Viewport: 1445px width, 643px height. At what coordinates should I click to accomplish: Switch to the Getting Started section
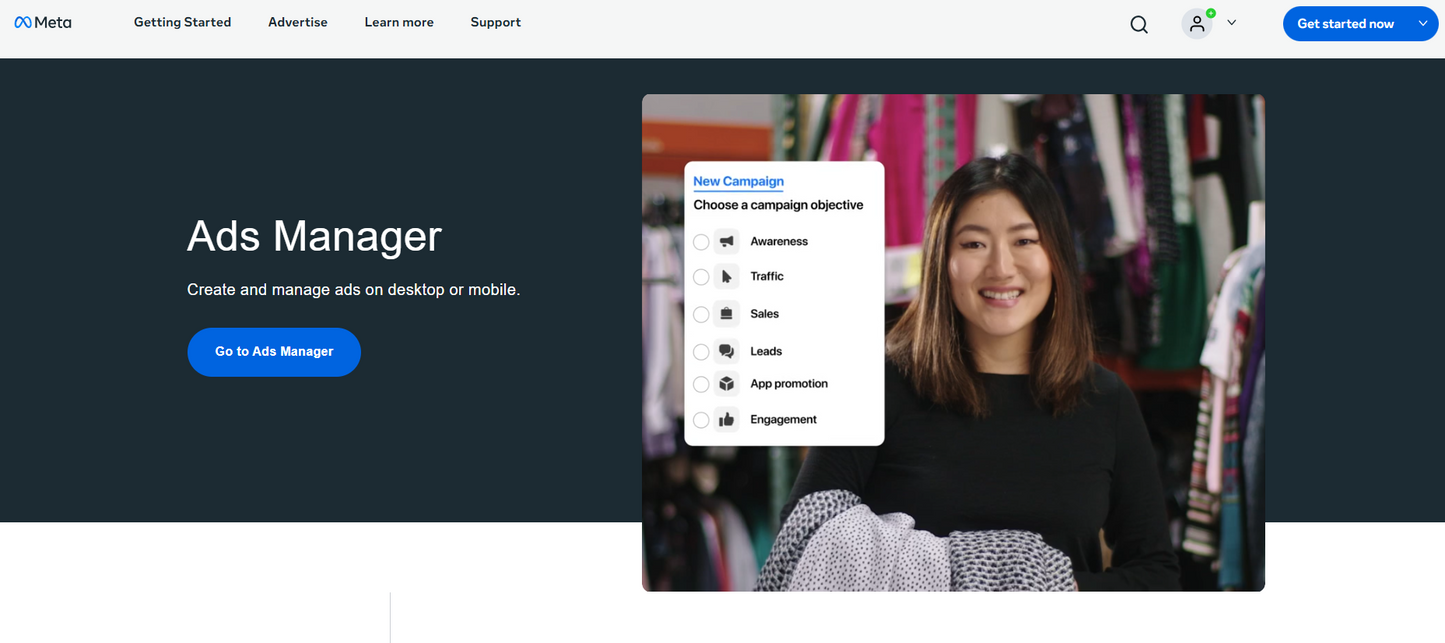(x=182, y=22)
